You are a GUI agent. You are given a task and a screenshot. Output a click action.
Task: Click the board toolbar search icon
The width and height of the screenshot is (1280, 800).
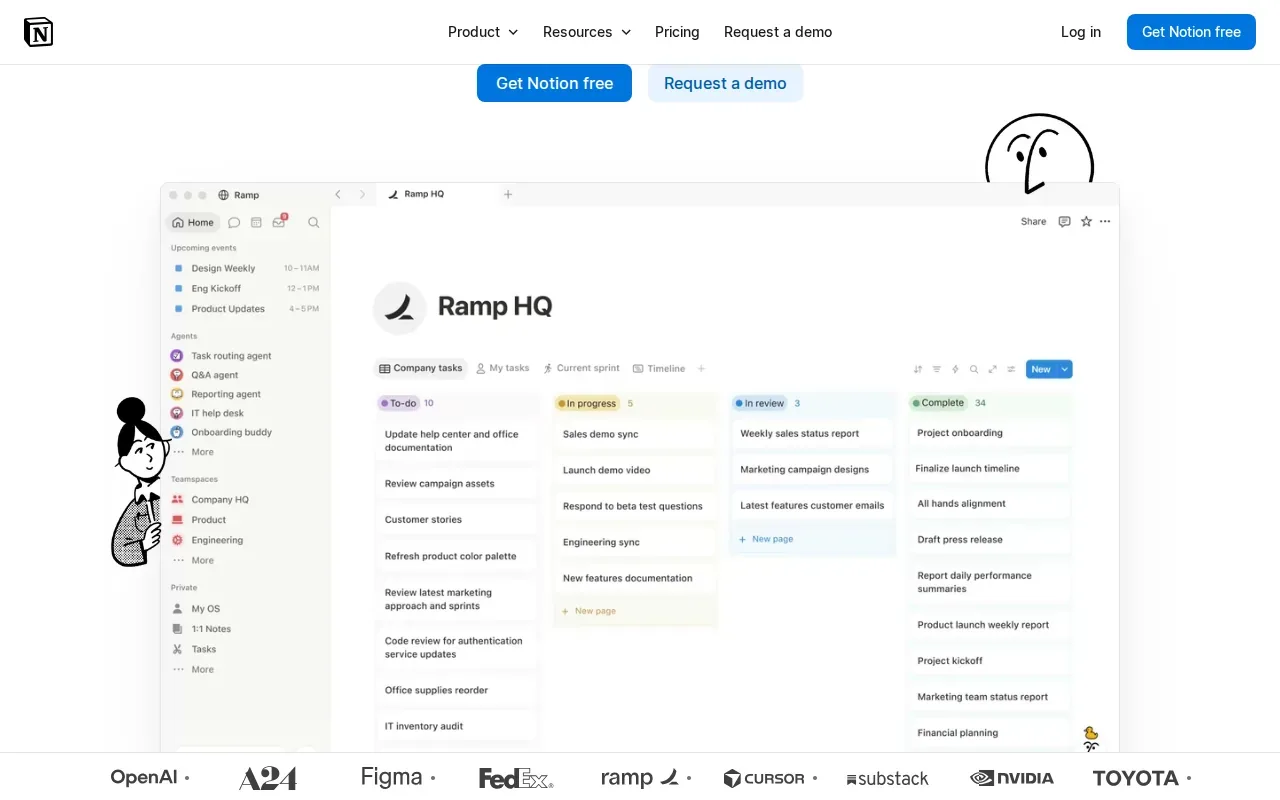tap(974, 369)
